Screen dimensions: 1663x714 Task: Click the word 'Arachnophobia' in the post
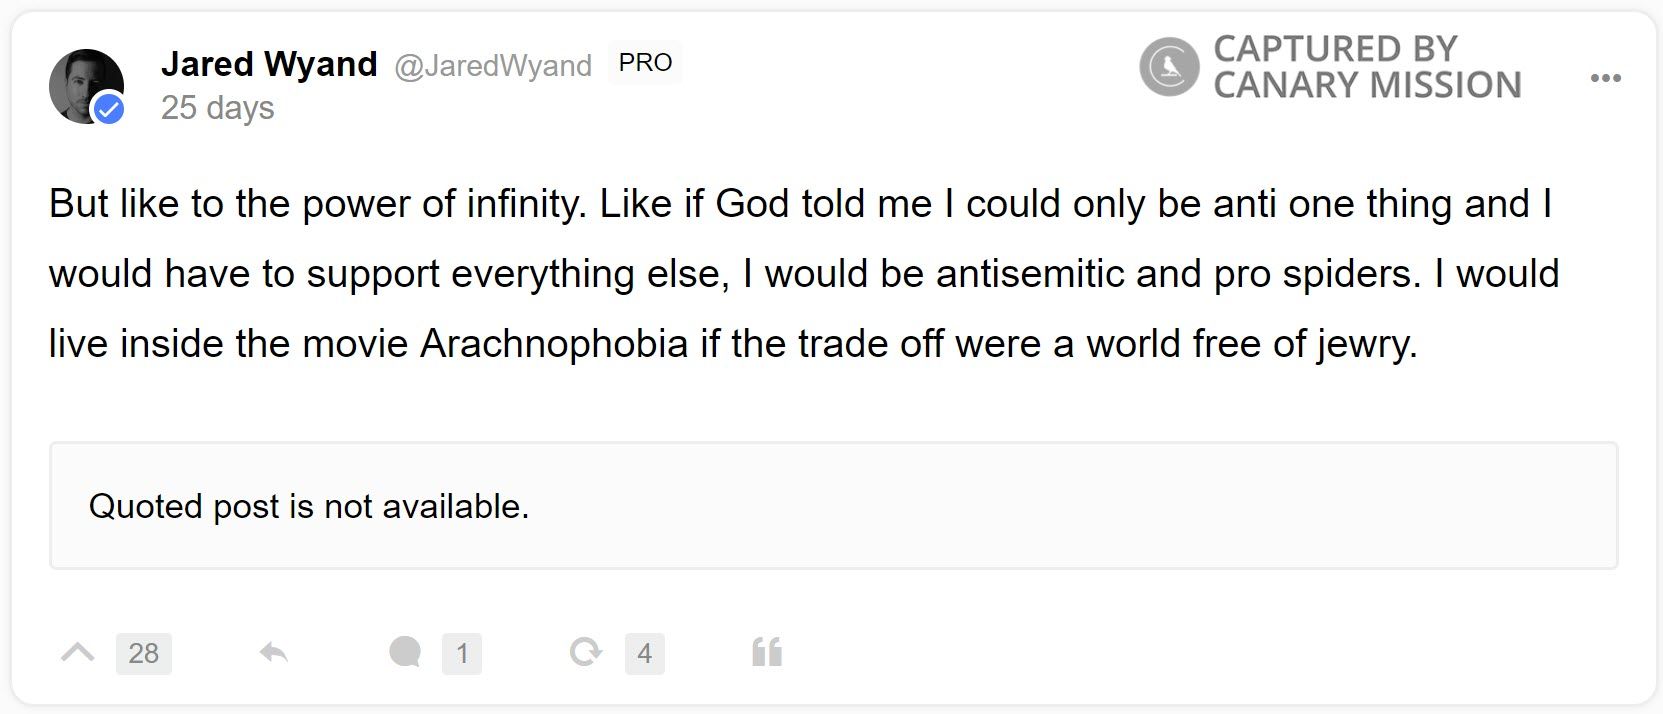tap(554, 344)
